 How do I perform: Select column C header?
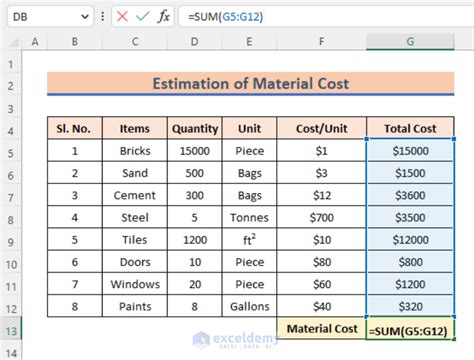(x=135, y=42)
